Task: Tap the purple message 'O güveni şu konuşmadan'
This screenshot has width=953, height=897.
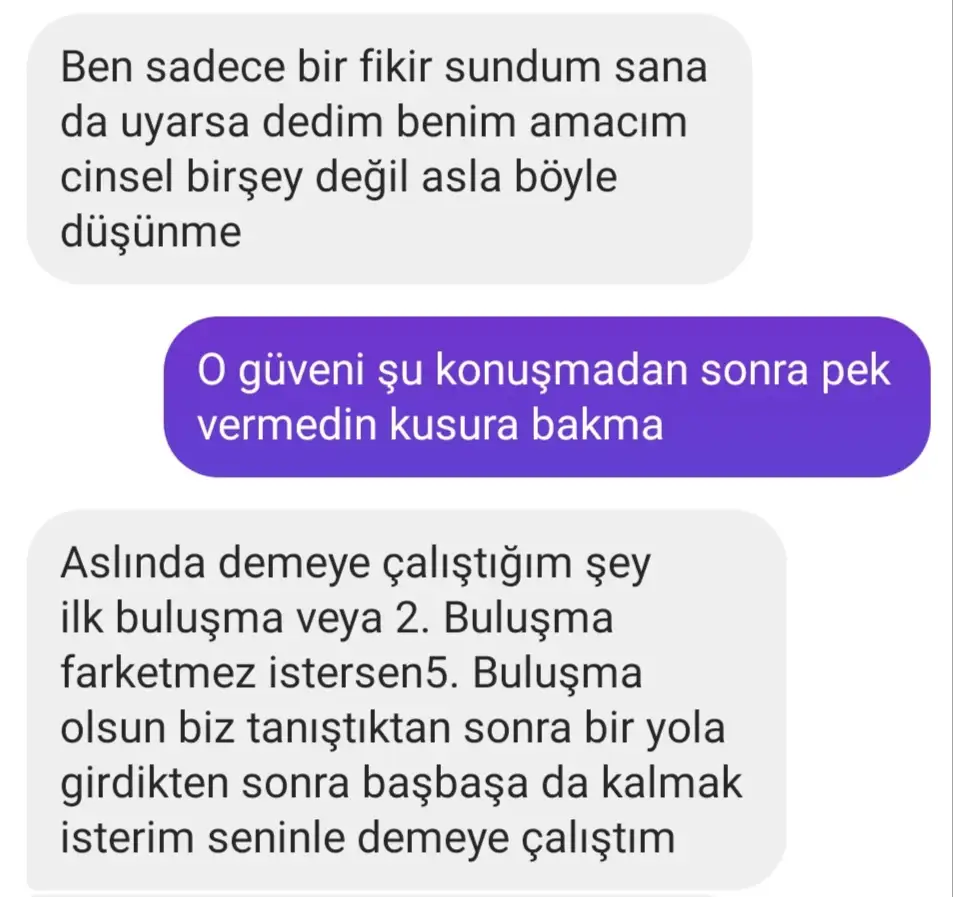Action: point(547,396)
